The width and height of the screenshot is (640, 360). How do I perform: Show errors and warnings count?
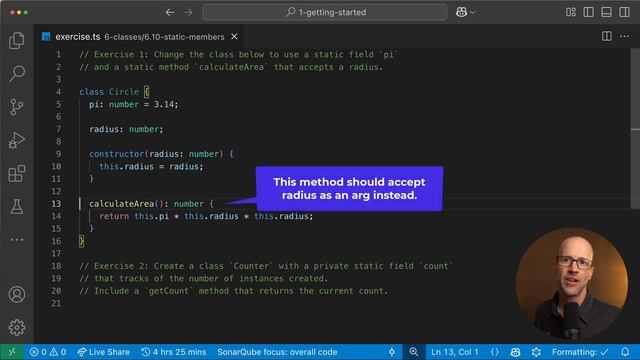48,352
